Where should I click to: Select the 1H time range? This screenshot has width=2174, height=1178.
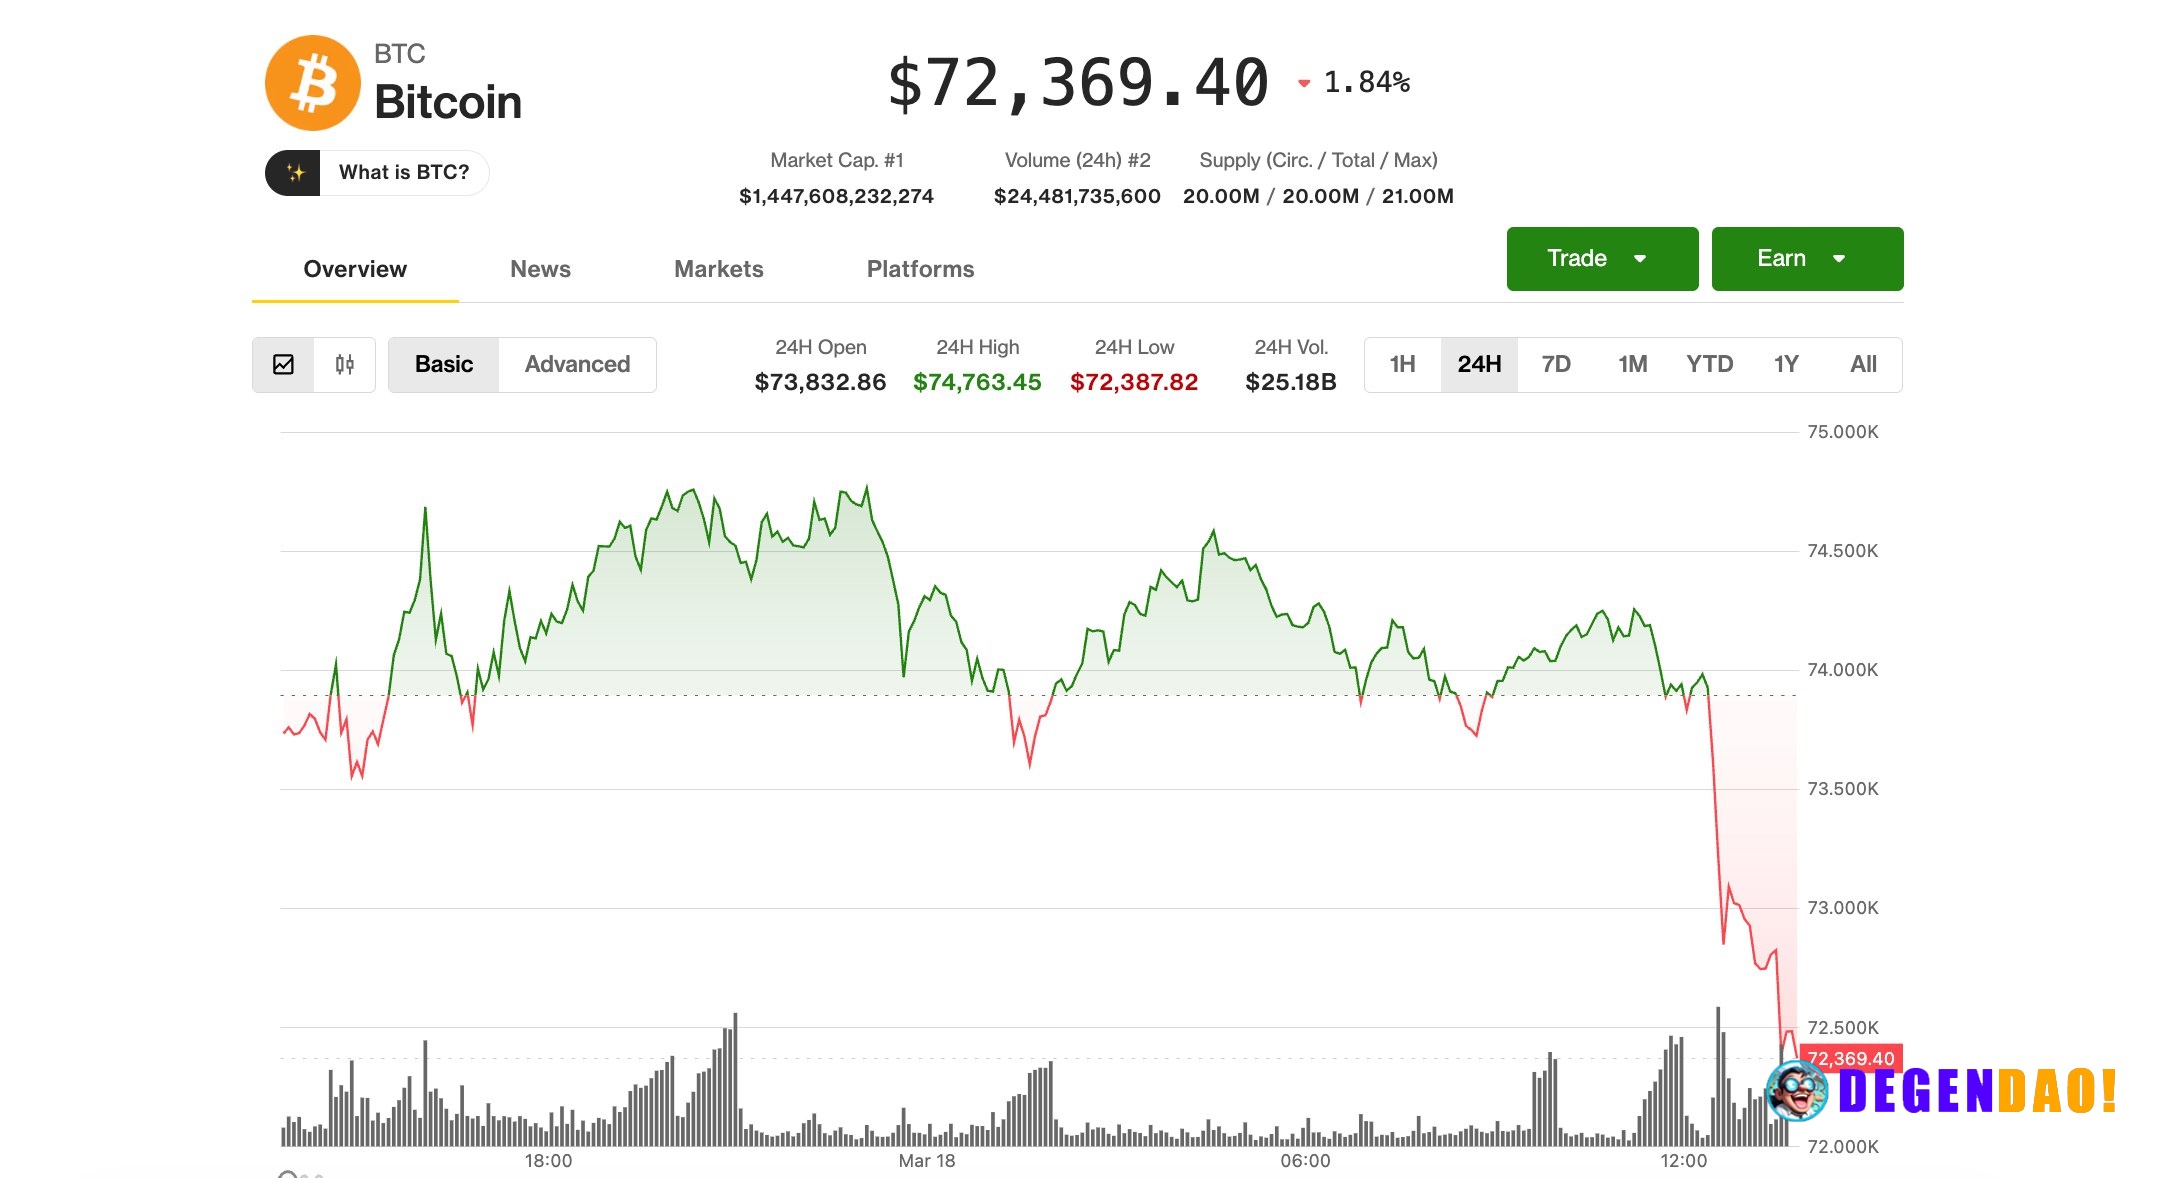1401,364
